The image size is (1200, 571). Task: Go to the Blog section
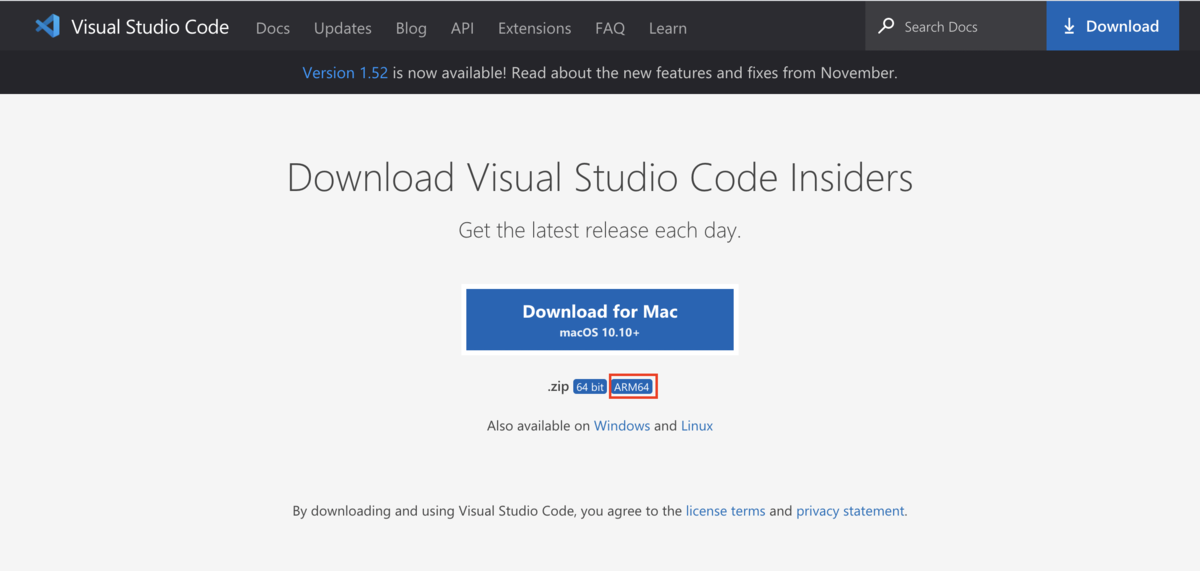coord(411,28)
